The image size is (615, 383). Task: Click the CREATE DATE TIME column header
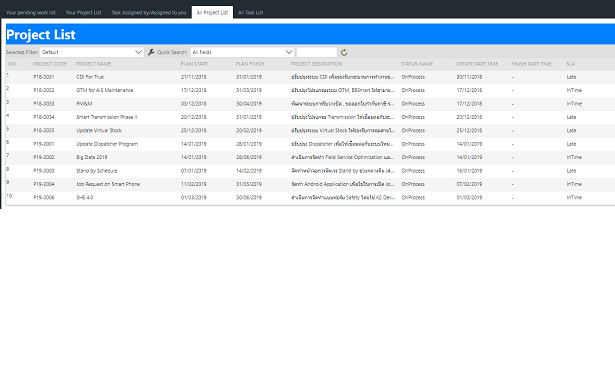click(x=477, y=64)
